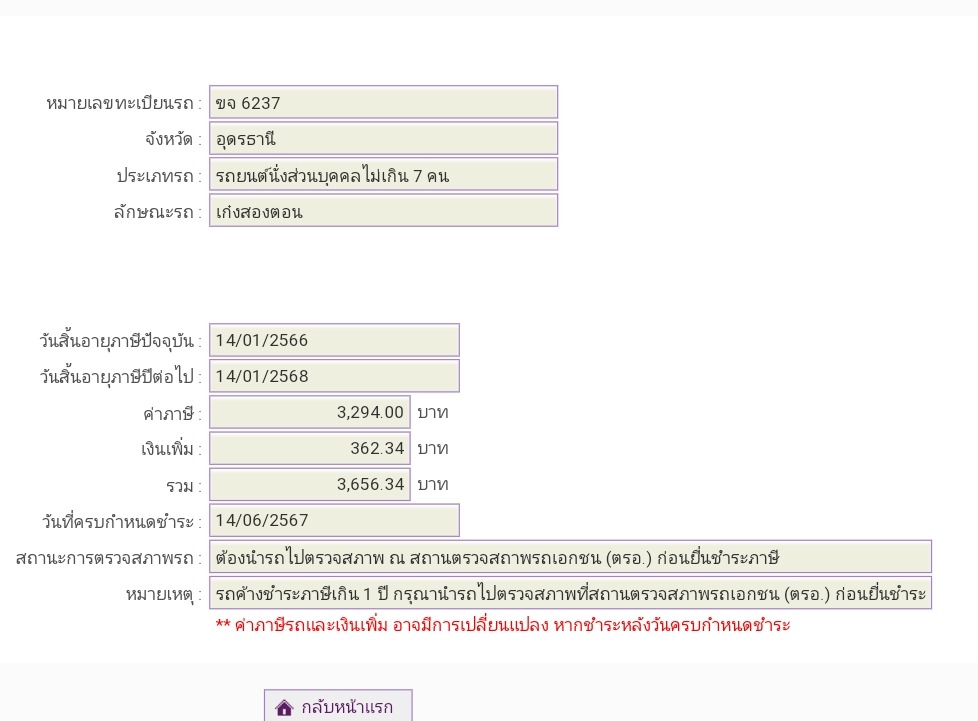
Task: Click the บาท unit beside รวม amount
Action: (x=433, y=485)
